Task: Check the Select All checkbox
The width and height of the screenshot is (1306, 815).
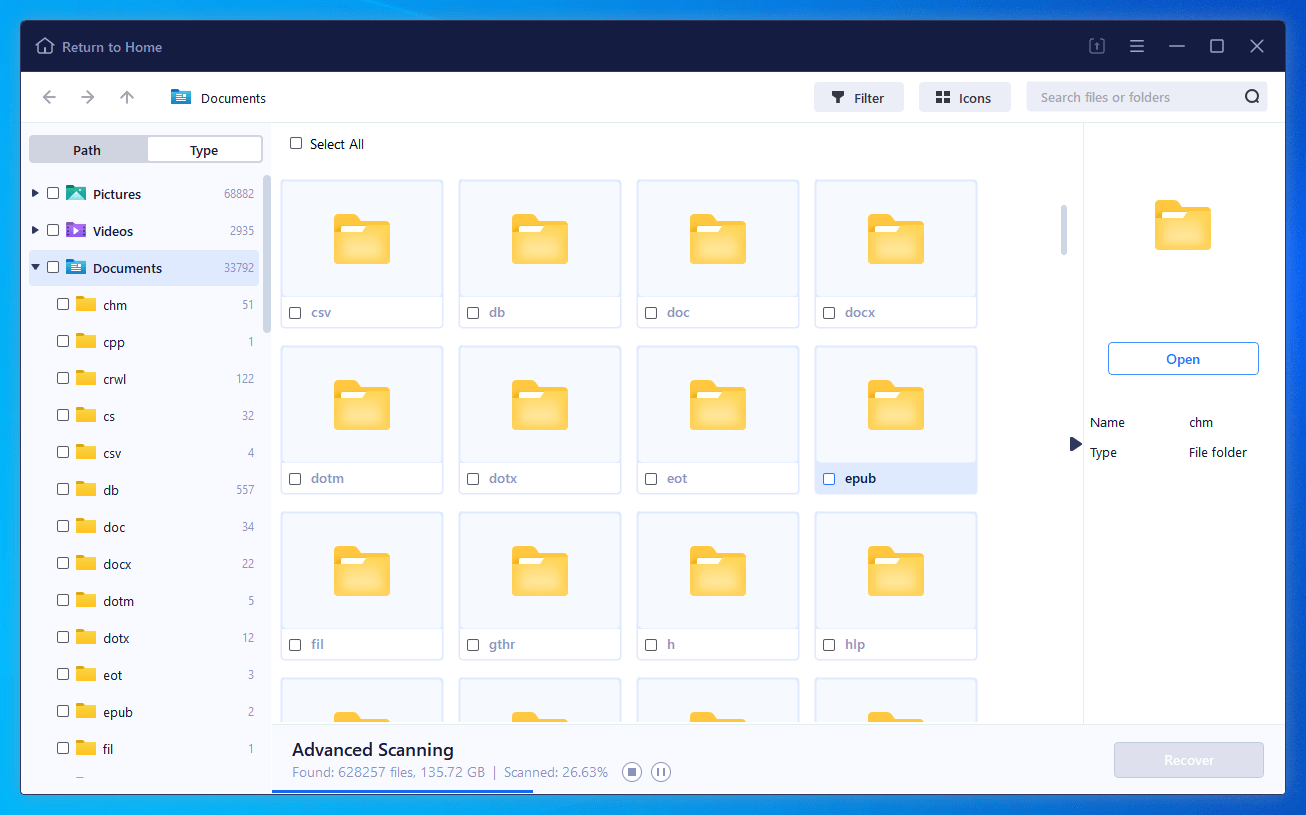Action: pyautogui.click(x=296, y=144)
